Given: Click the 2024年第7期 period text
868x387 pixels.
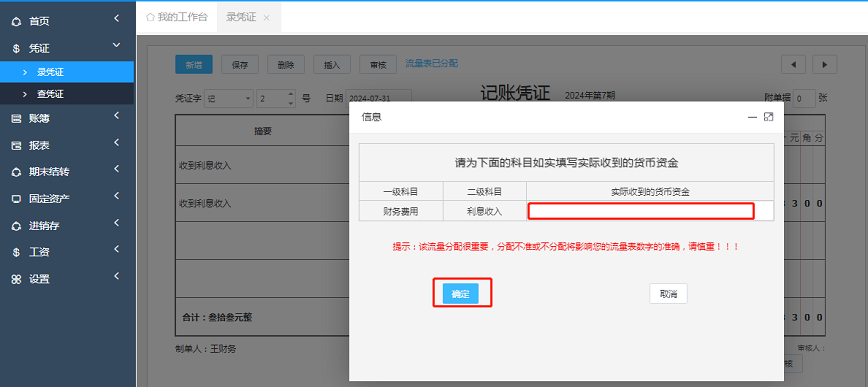Looking at the screenshot, I should [590, 95].
